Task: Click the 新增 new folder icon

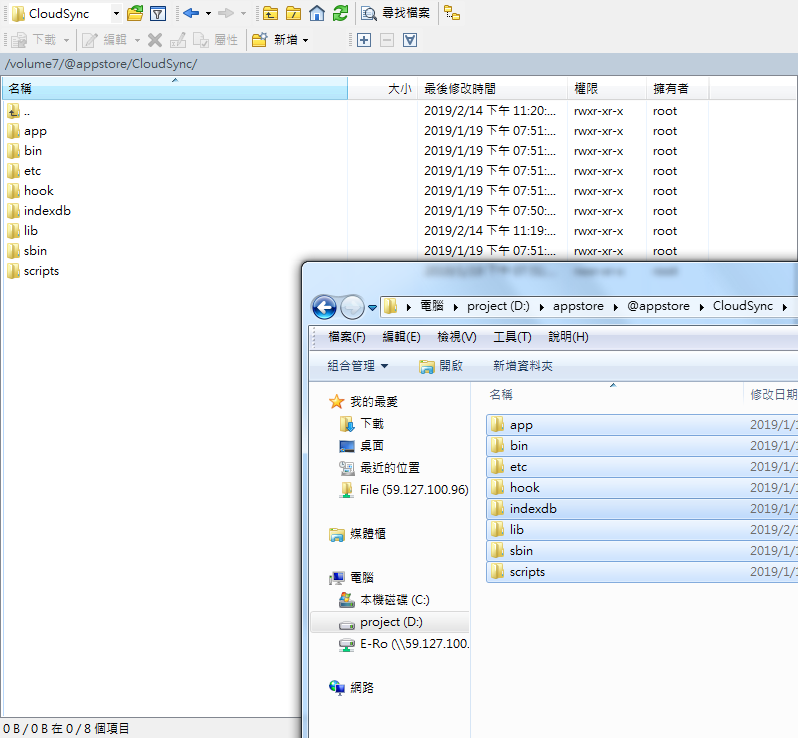Action: [x=259, y=40]
